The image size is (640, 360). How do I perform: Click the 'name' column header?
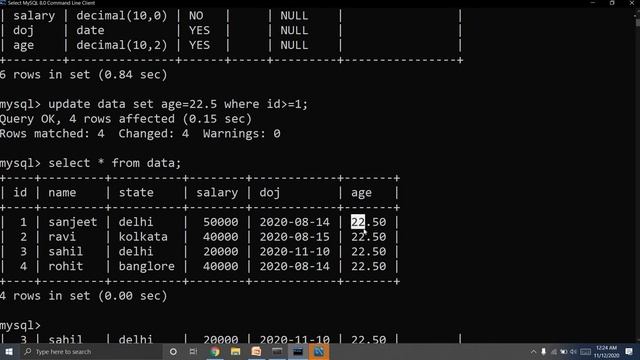pyautogui.click(x=62, y=193)
